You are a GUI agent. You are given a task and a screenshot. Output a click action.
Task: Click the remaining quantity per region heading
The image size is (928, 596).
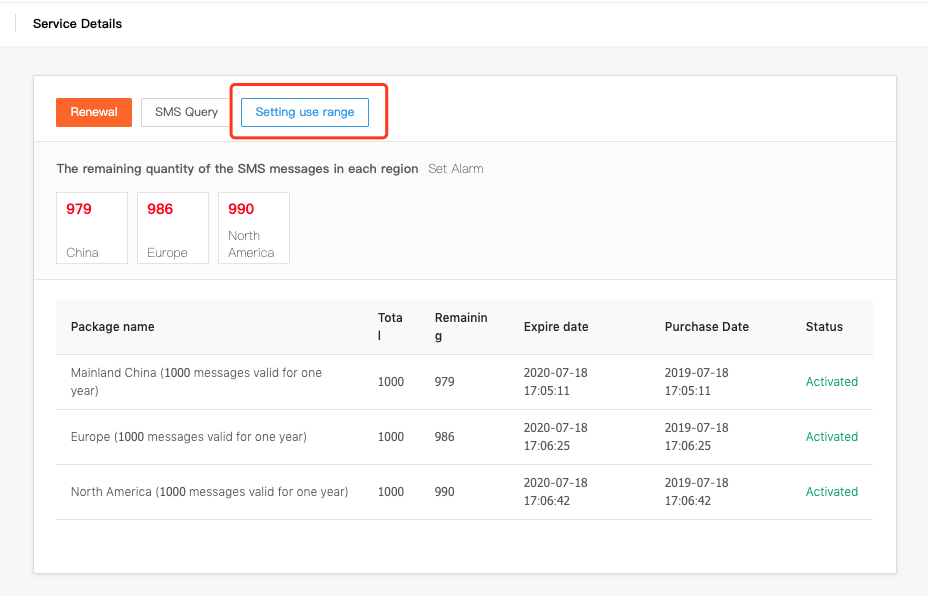coord(237,169)
